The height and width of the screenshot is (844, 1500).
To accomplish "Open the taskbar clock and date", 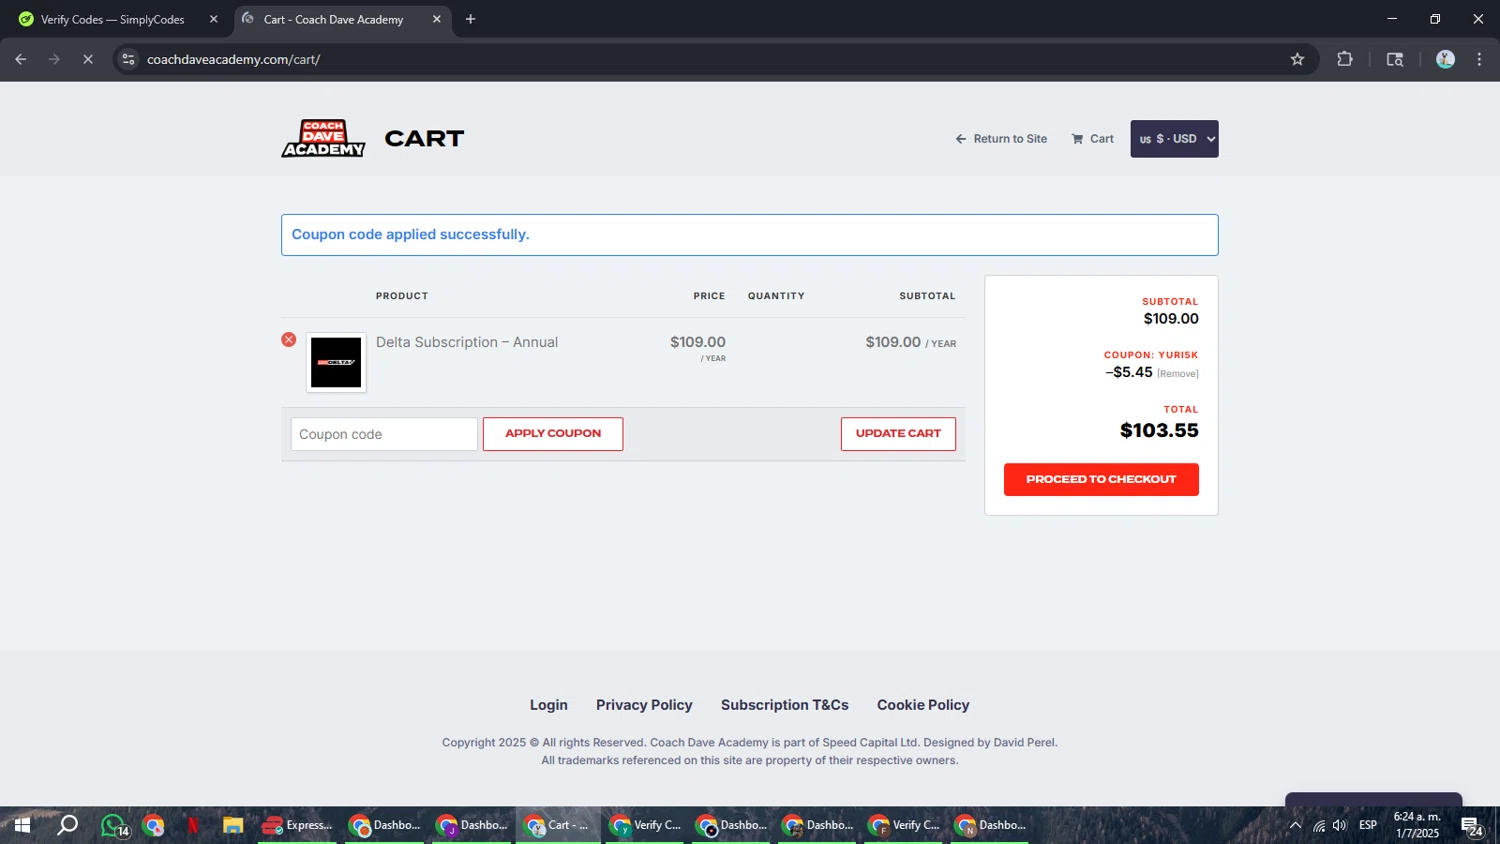I will (1417, 825).
